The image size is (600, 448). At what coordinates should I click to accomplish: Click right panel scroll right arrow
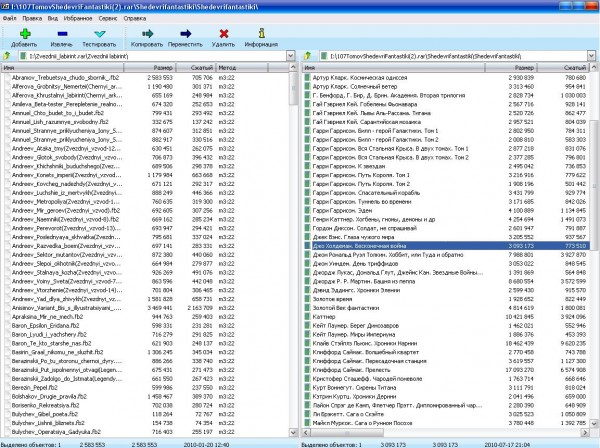click(x=585, y=433)
